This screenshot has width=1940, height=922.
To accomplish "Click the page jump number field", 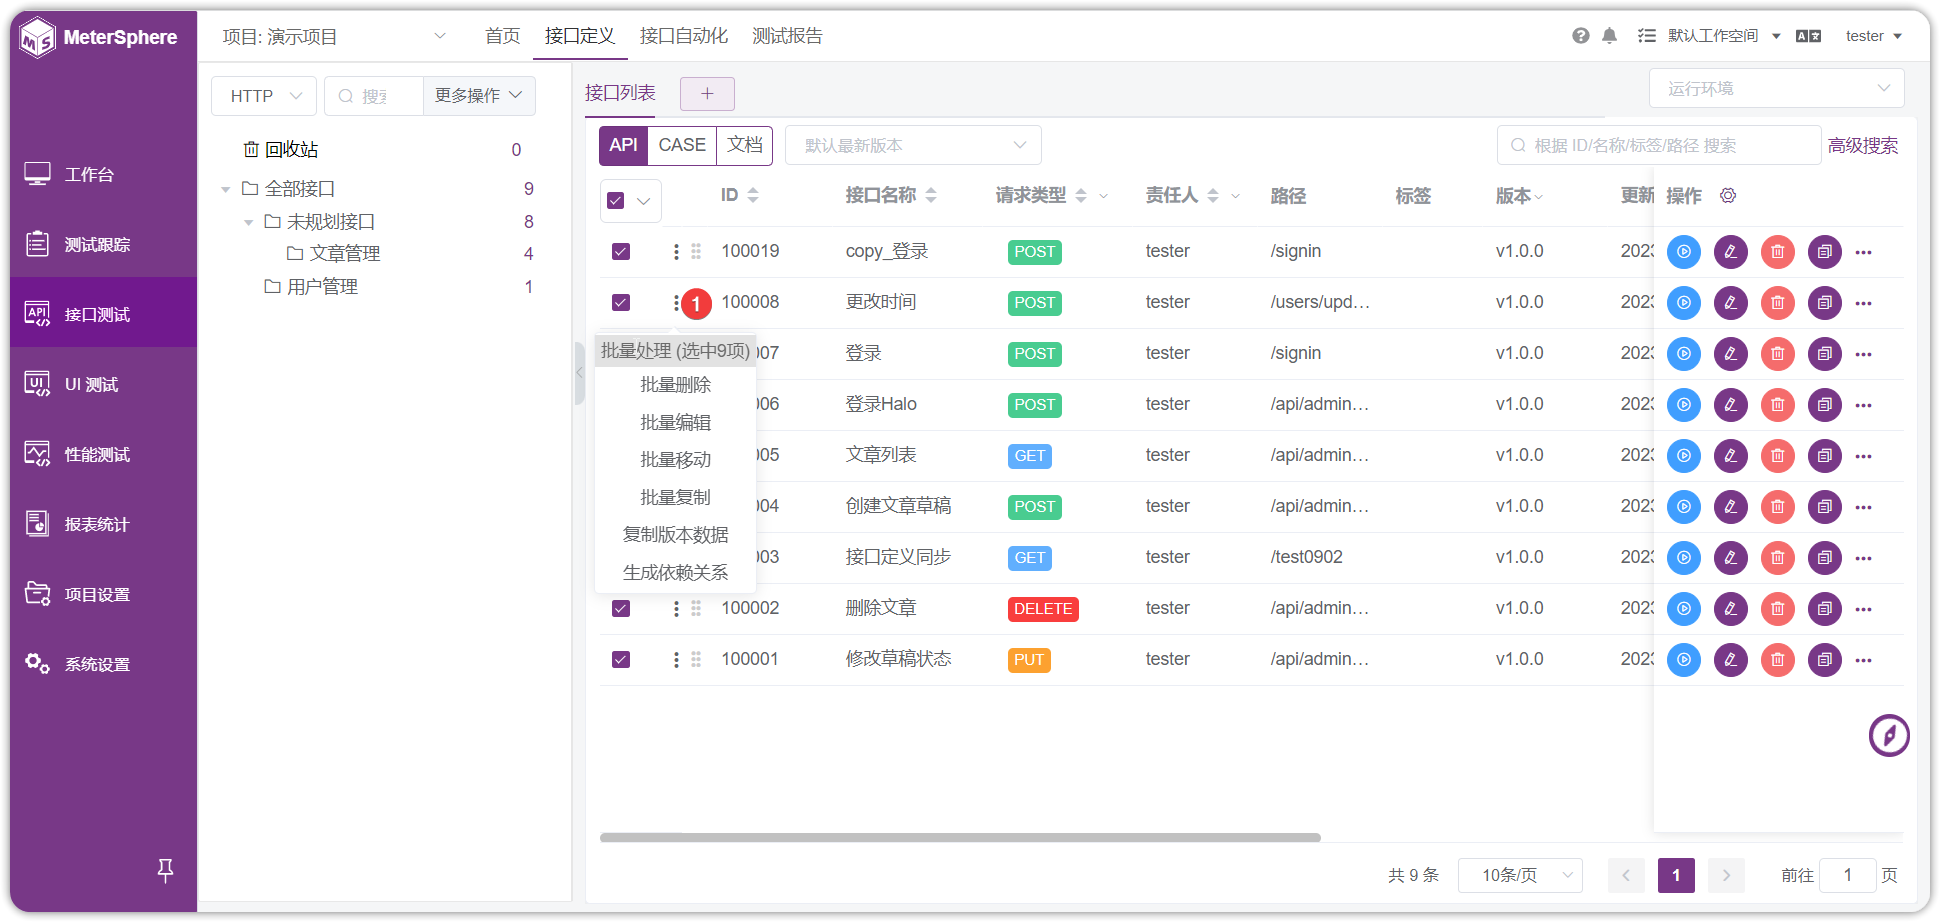I will [1847, 875].
